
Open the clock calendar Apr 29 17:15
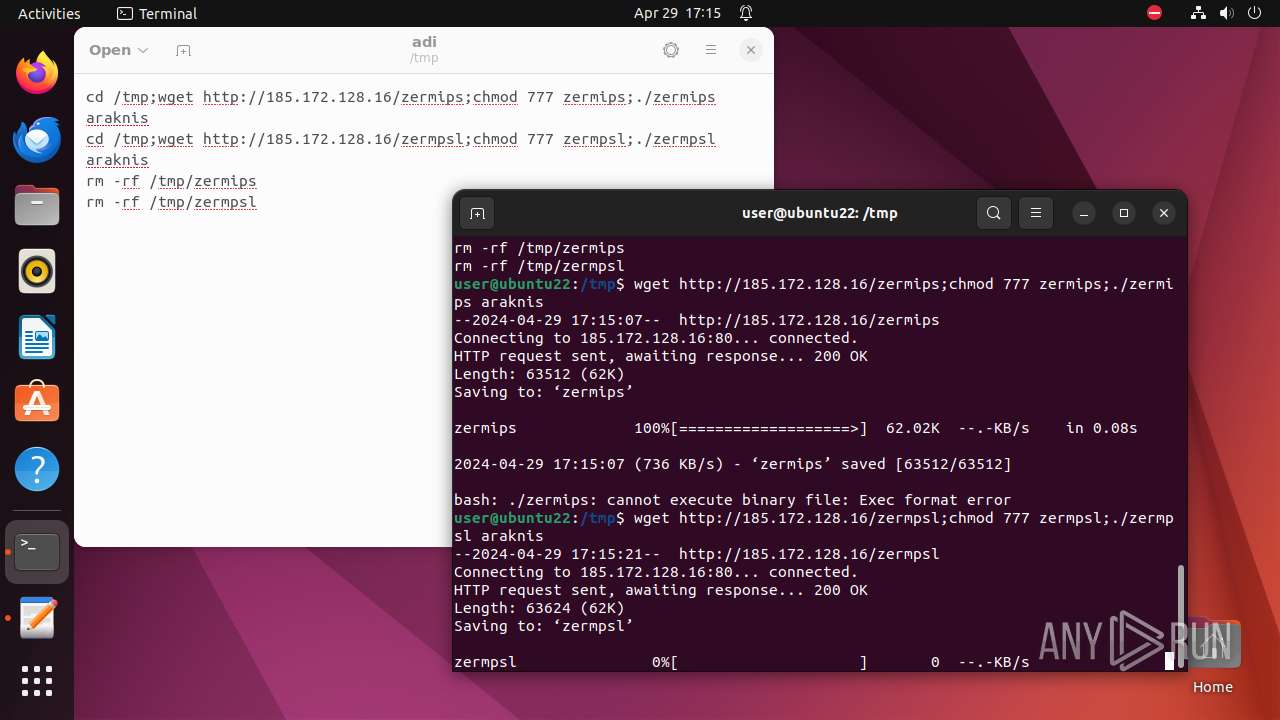pyautogui.click(x=677, y=13)
